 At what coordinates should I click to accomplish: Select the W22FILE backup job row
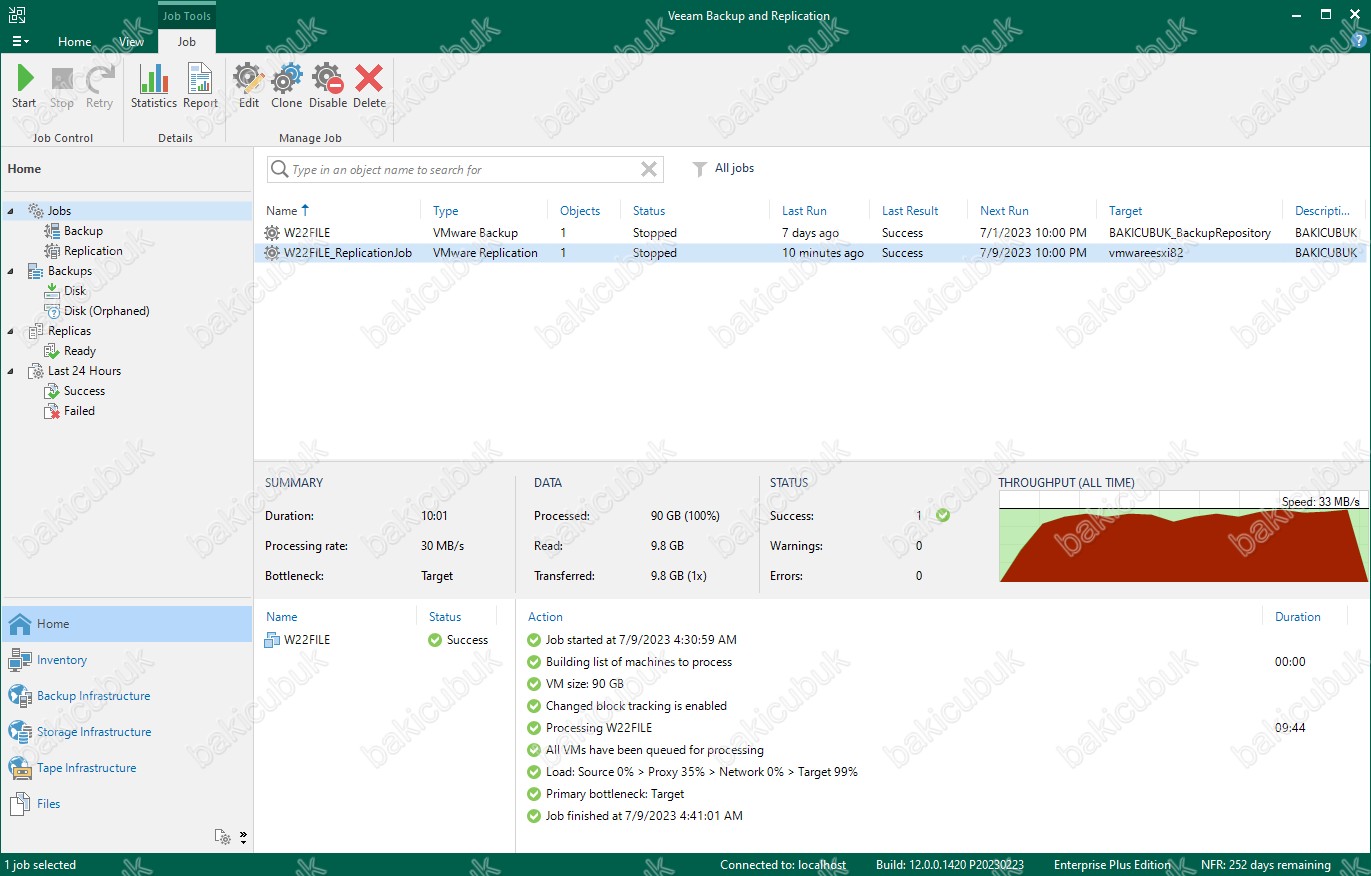(x=811, y=233)
